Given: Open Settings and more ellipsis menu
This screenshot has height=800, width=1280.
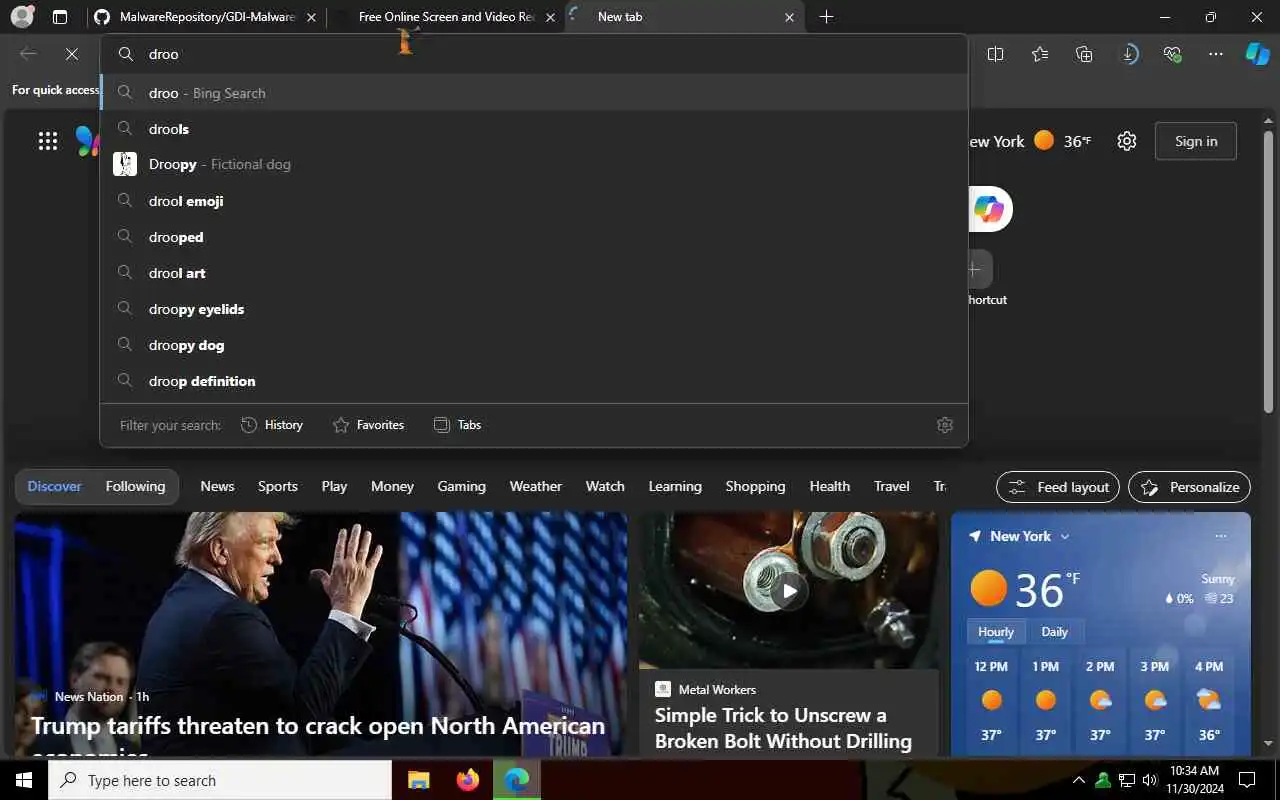Looking at the screenshot, I should point(1216,54).
